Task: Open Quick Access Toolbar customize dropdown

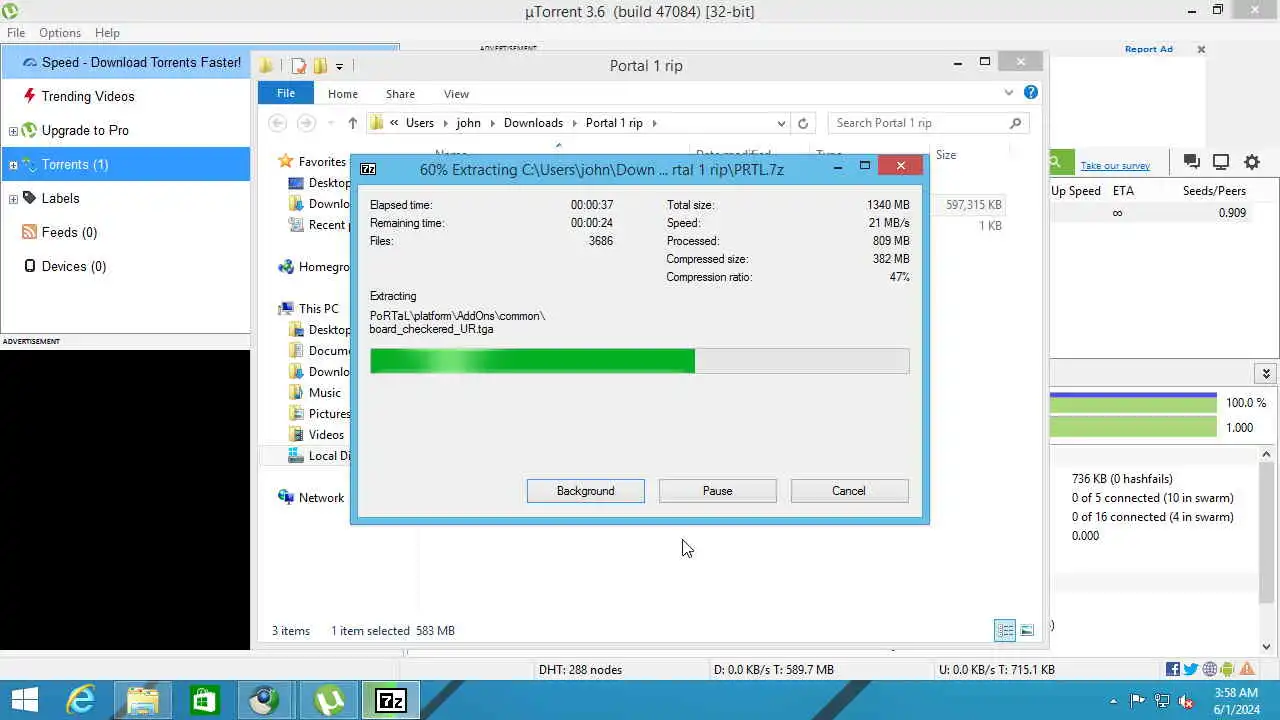Action: [340, 66]
